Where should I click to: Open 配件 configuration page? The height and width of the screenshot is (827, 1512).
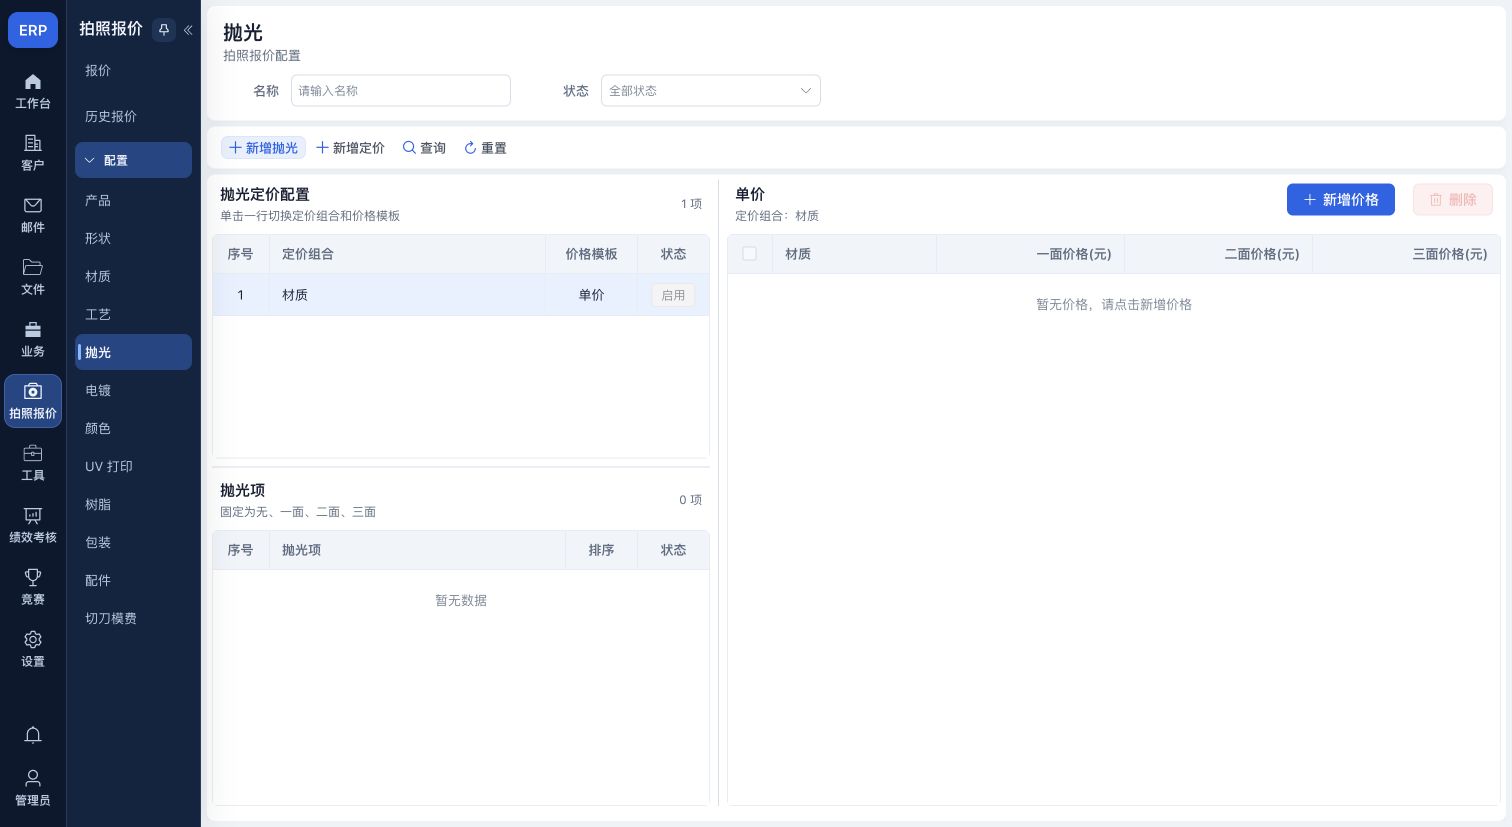tap(133, 580)
